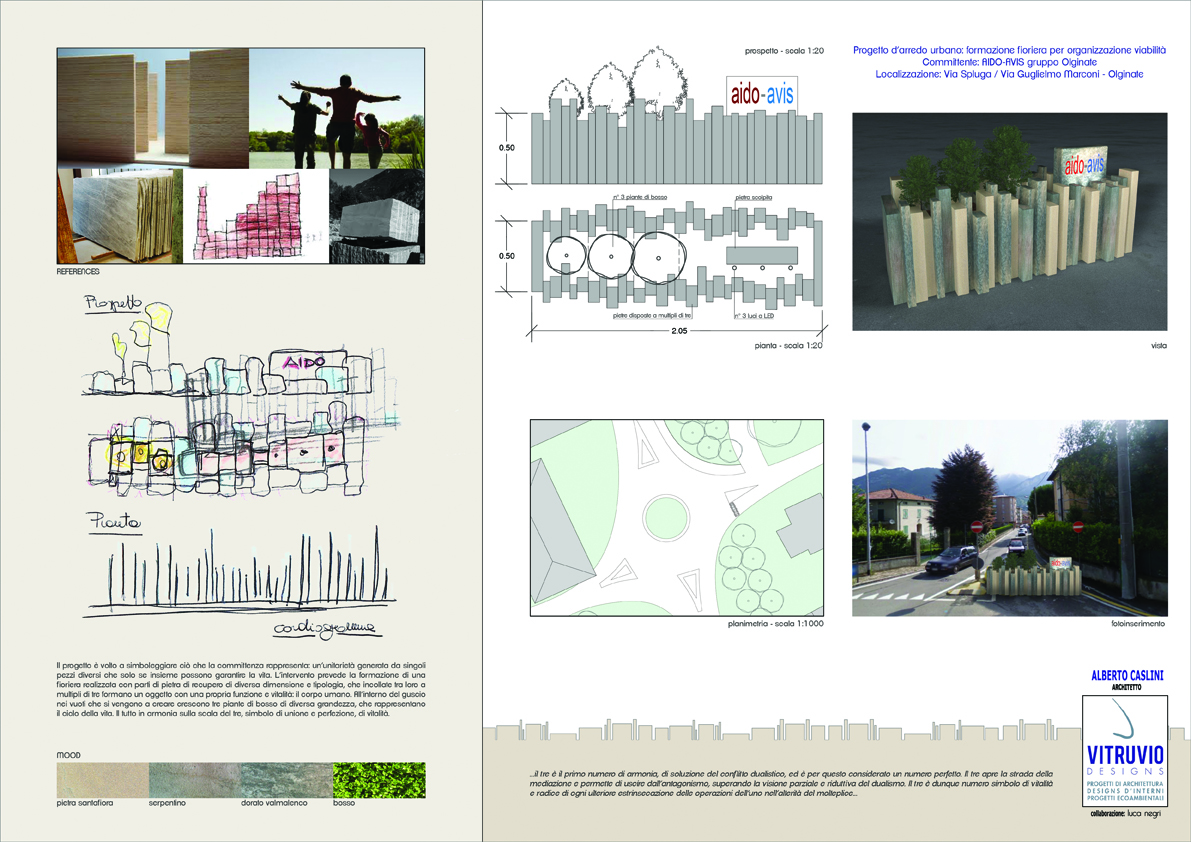Click the "n° 3 luci a LED" annotation

click(754, 315)
